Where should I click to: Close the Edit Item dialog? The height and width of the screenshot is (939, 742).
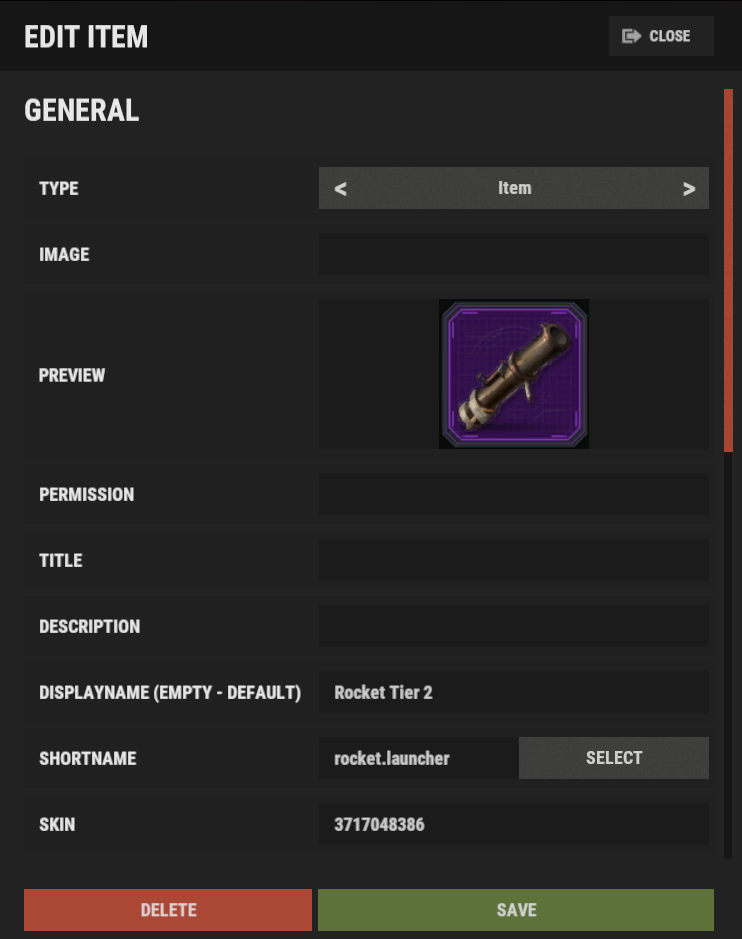tap(661, 36)
